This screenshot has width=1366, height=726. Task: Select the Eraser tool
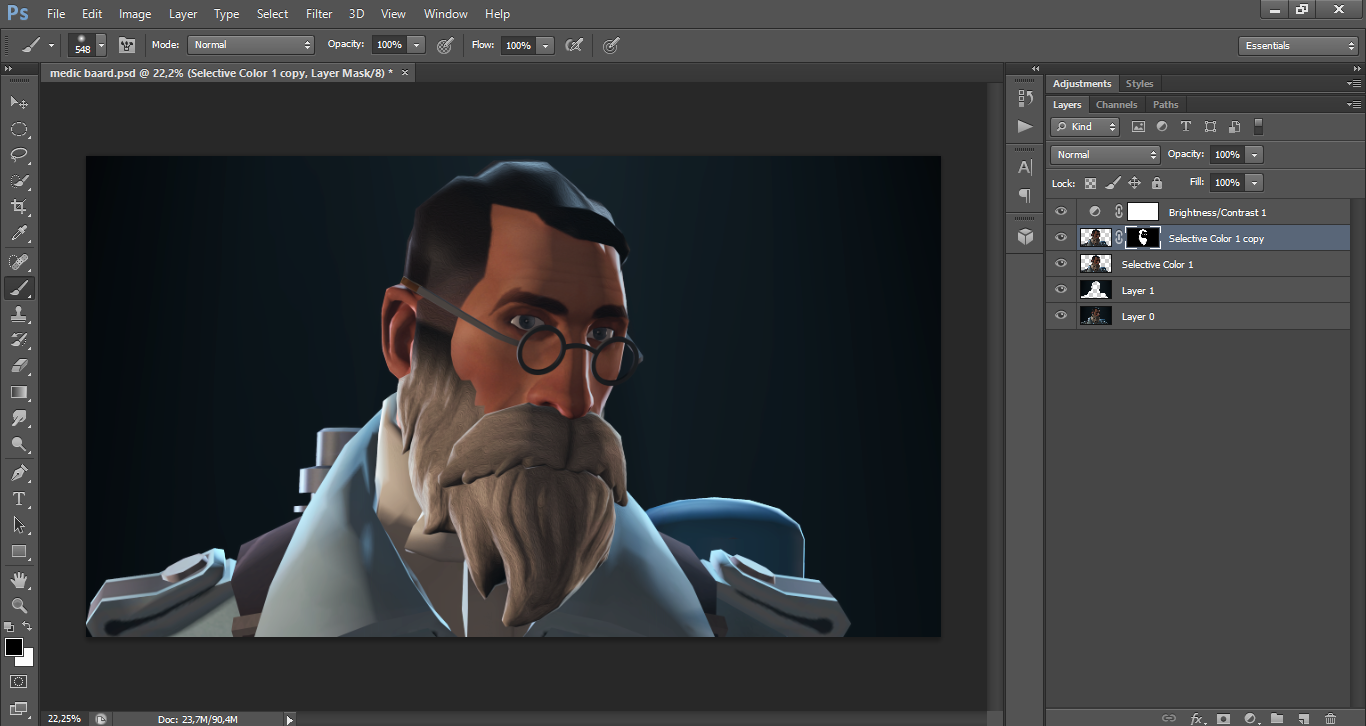point(19,366)
